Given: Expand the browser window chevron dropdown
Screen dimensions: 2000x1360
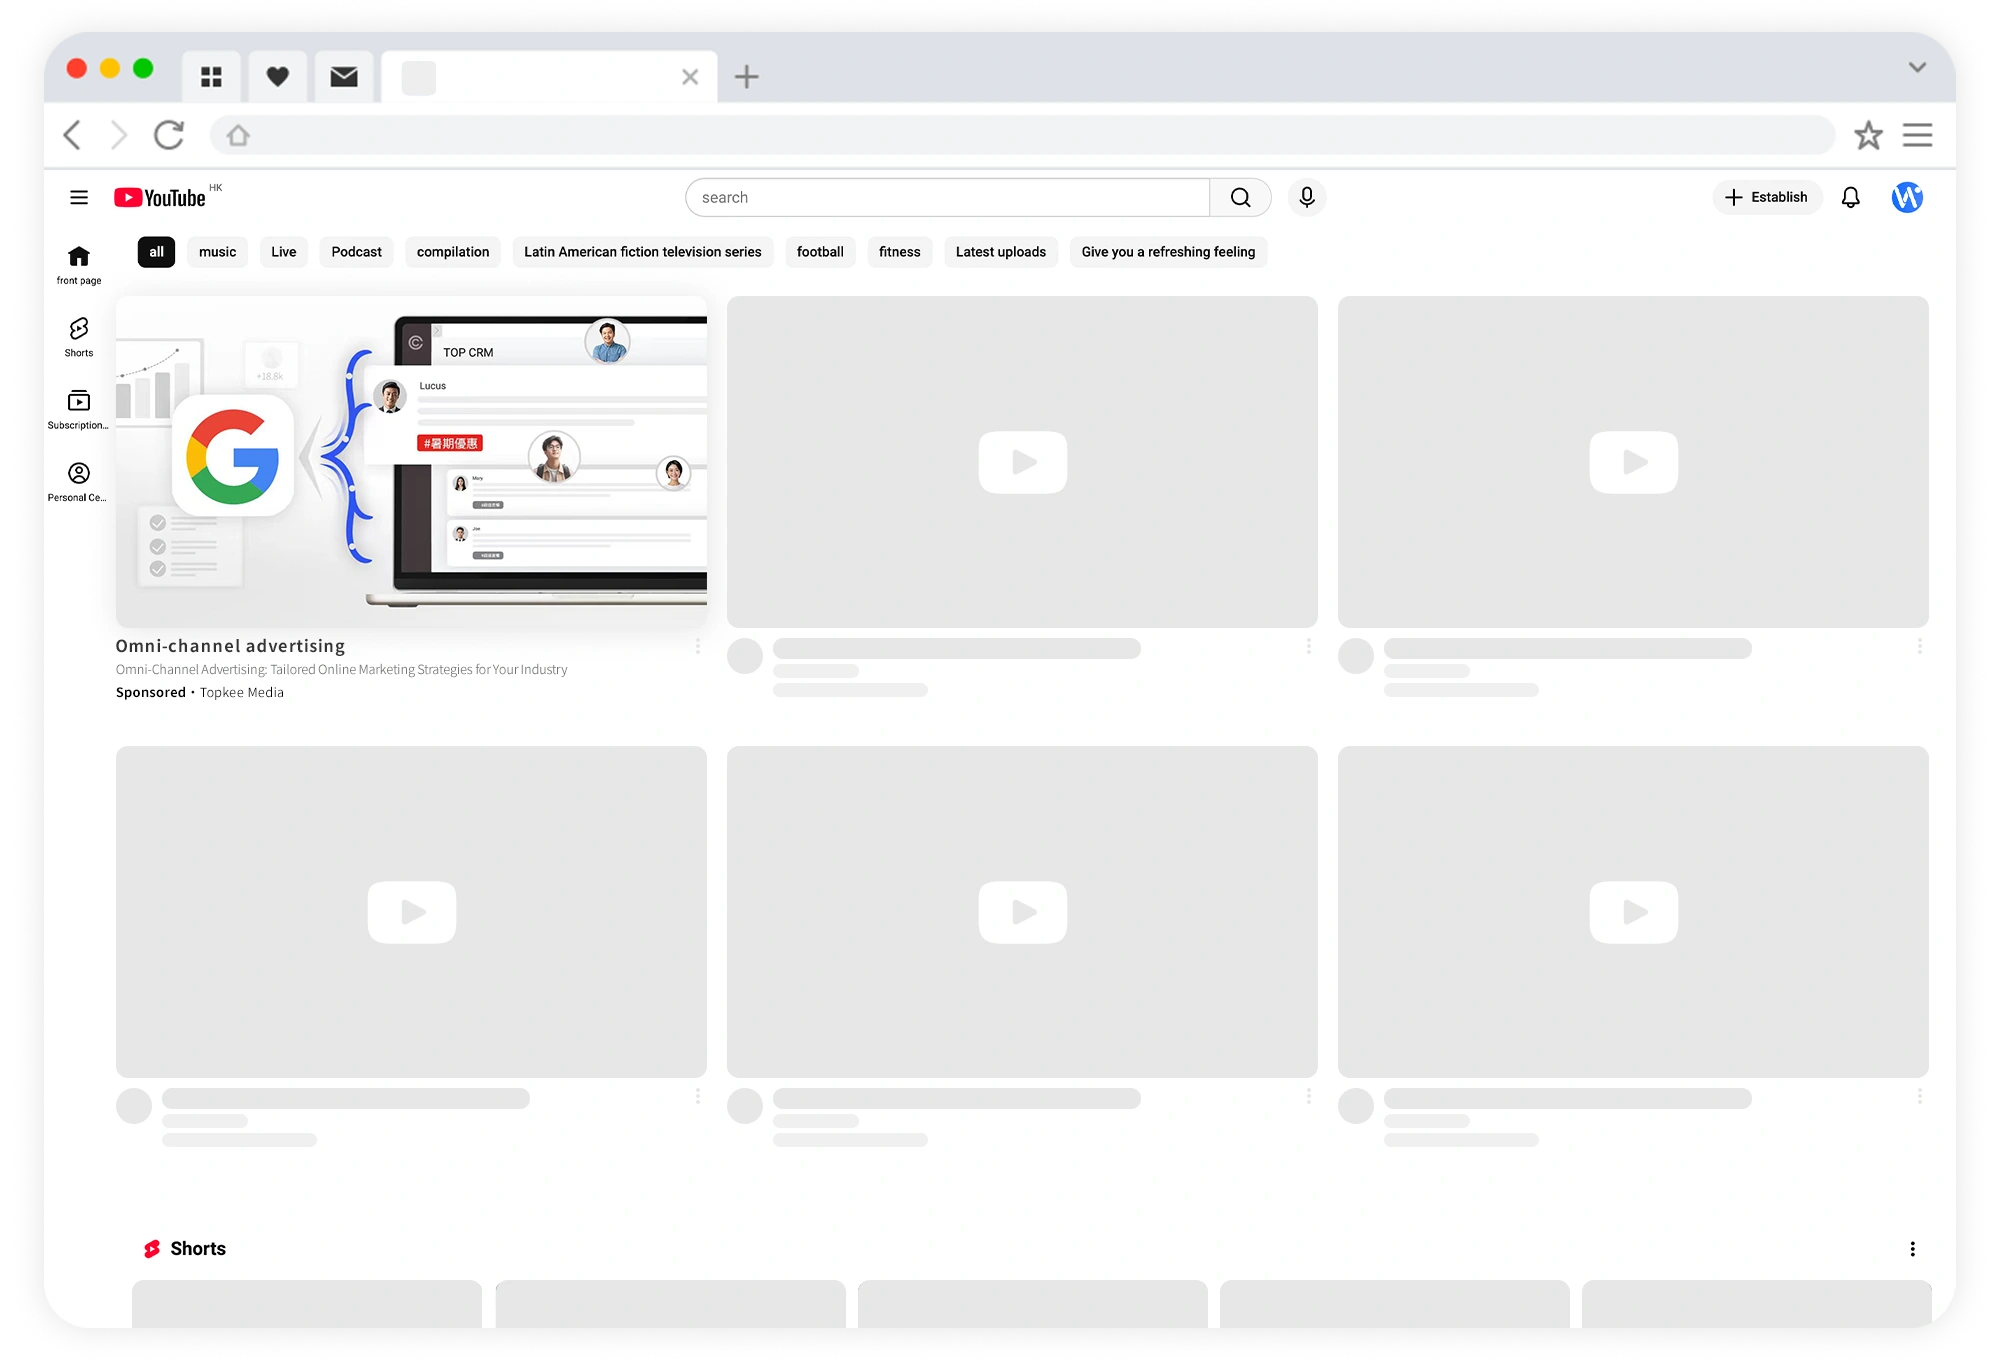Looking at the screenshot, I should (1918, 66).
